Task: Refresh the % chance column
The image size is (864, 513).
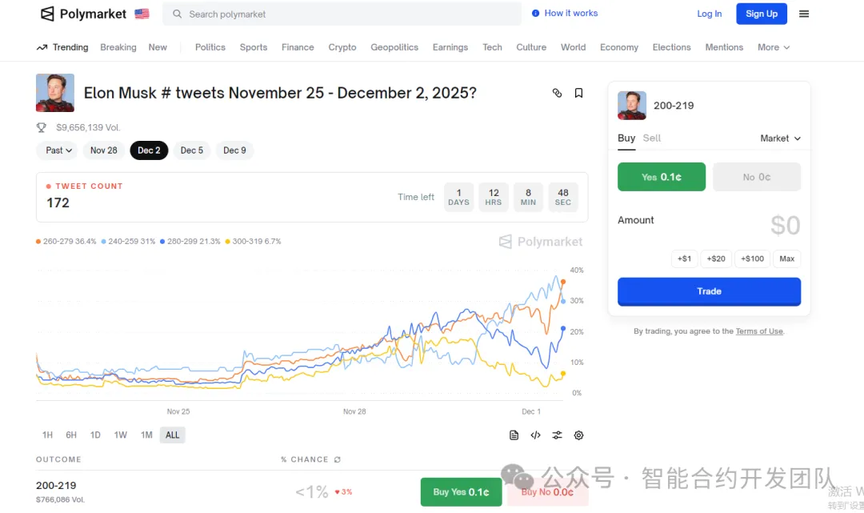Action: click(337, 460)
